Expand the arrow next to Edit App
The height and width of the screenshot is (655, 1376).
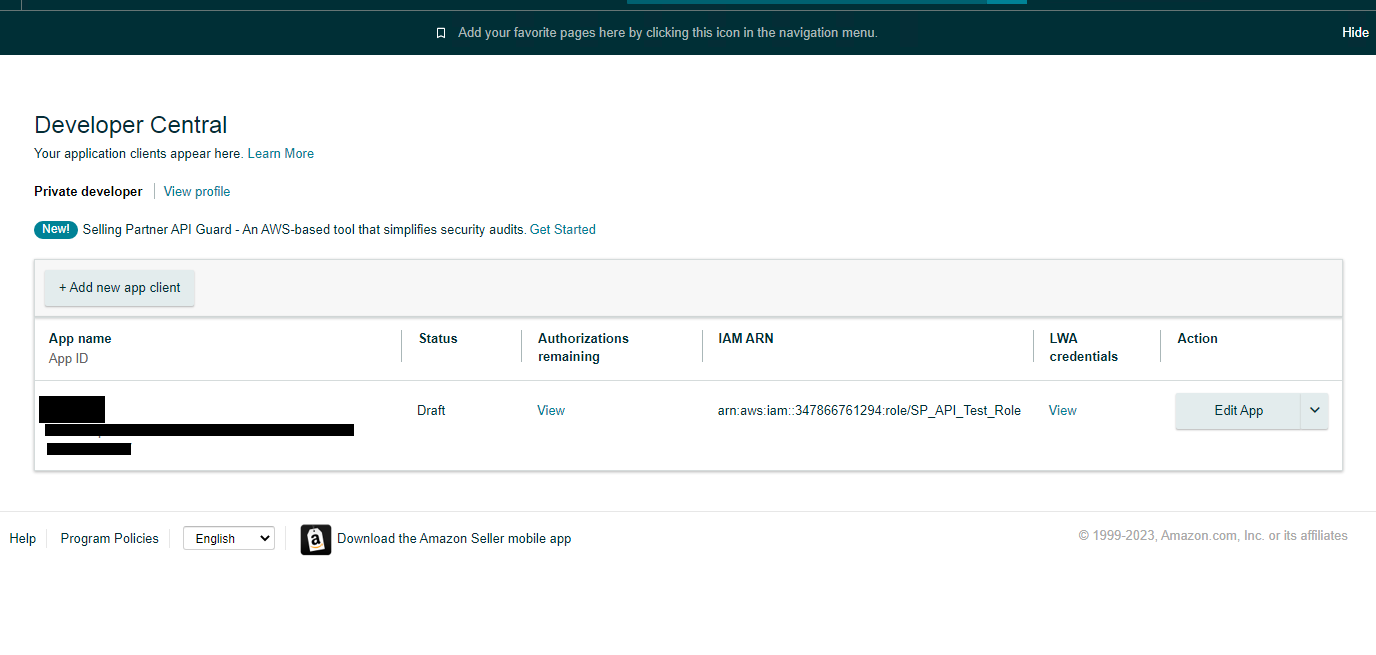(1314, 411)
